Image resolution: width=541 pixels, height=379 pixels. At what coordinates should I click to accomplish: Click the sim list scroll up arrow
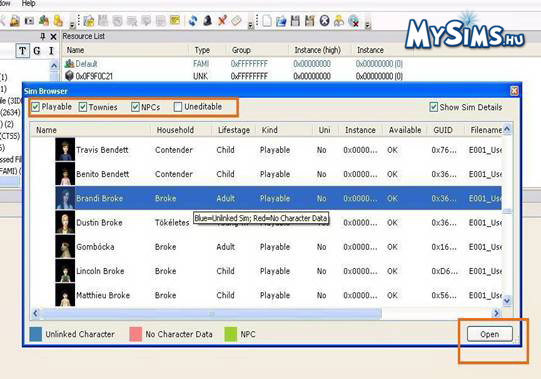[x=507, y=129]
